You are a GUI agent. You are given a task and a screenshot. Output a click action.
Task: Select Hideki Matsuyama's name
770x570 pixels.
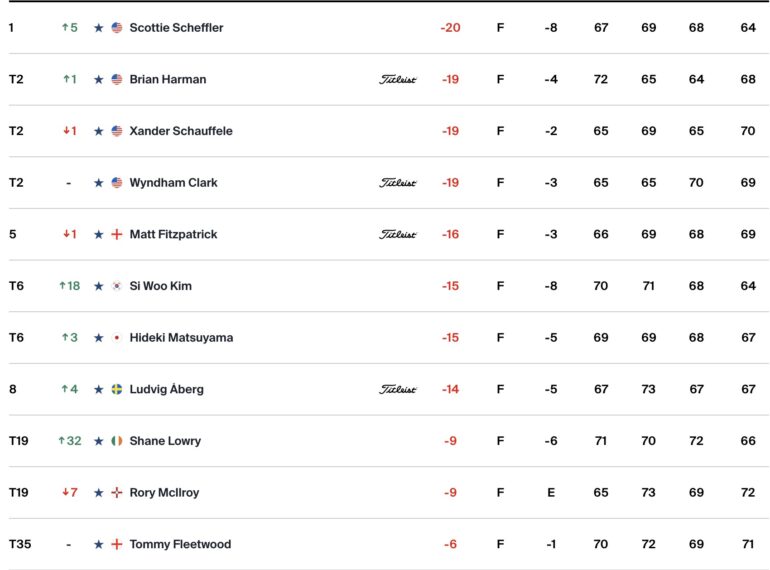181,338
